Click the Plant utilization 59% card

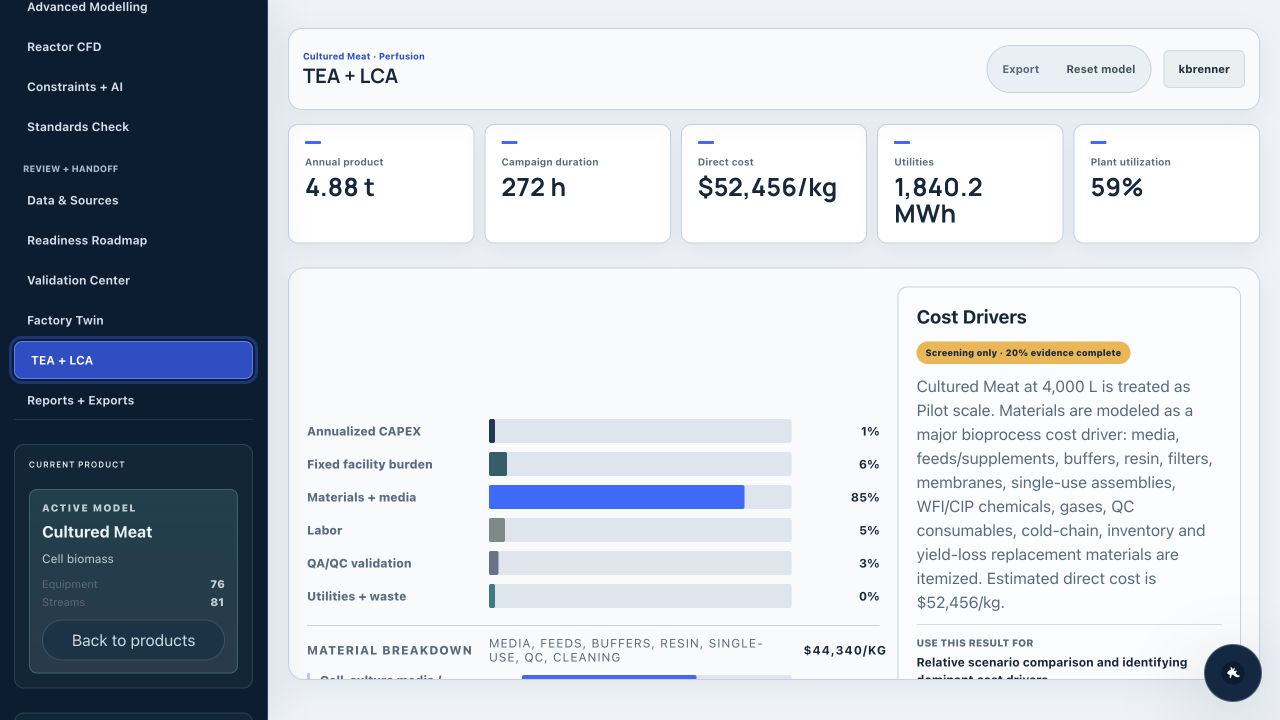(x=1166, y=183)
